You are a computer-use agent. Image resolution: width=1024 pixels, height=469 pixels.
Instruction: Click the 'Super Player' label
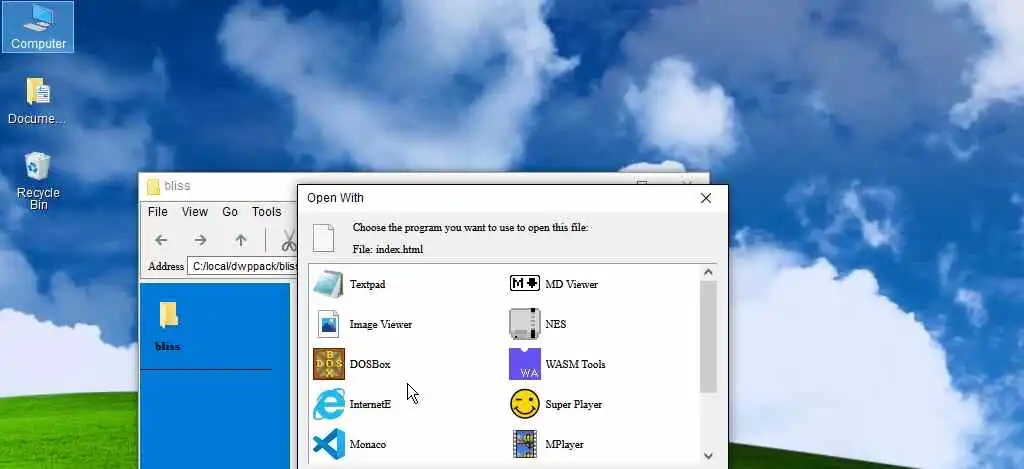tap(573, 404)
